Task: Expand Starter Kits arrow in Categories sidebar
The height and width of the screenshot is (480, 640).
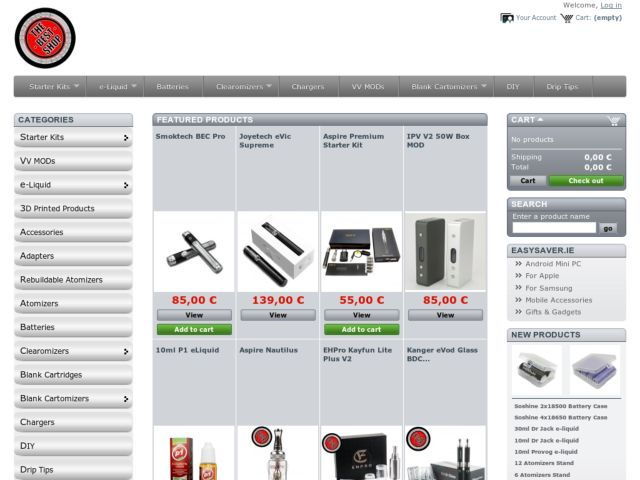Action: tap(126, 138)
